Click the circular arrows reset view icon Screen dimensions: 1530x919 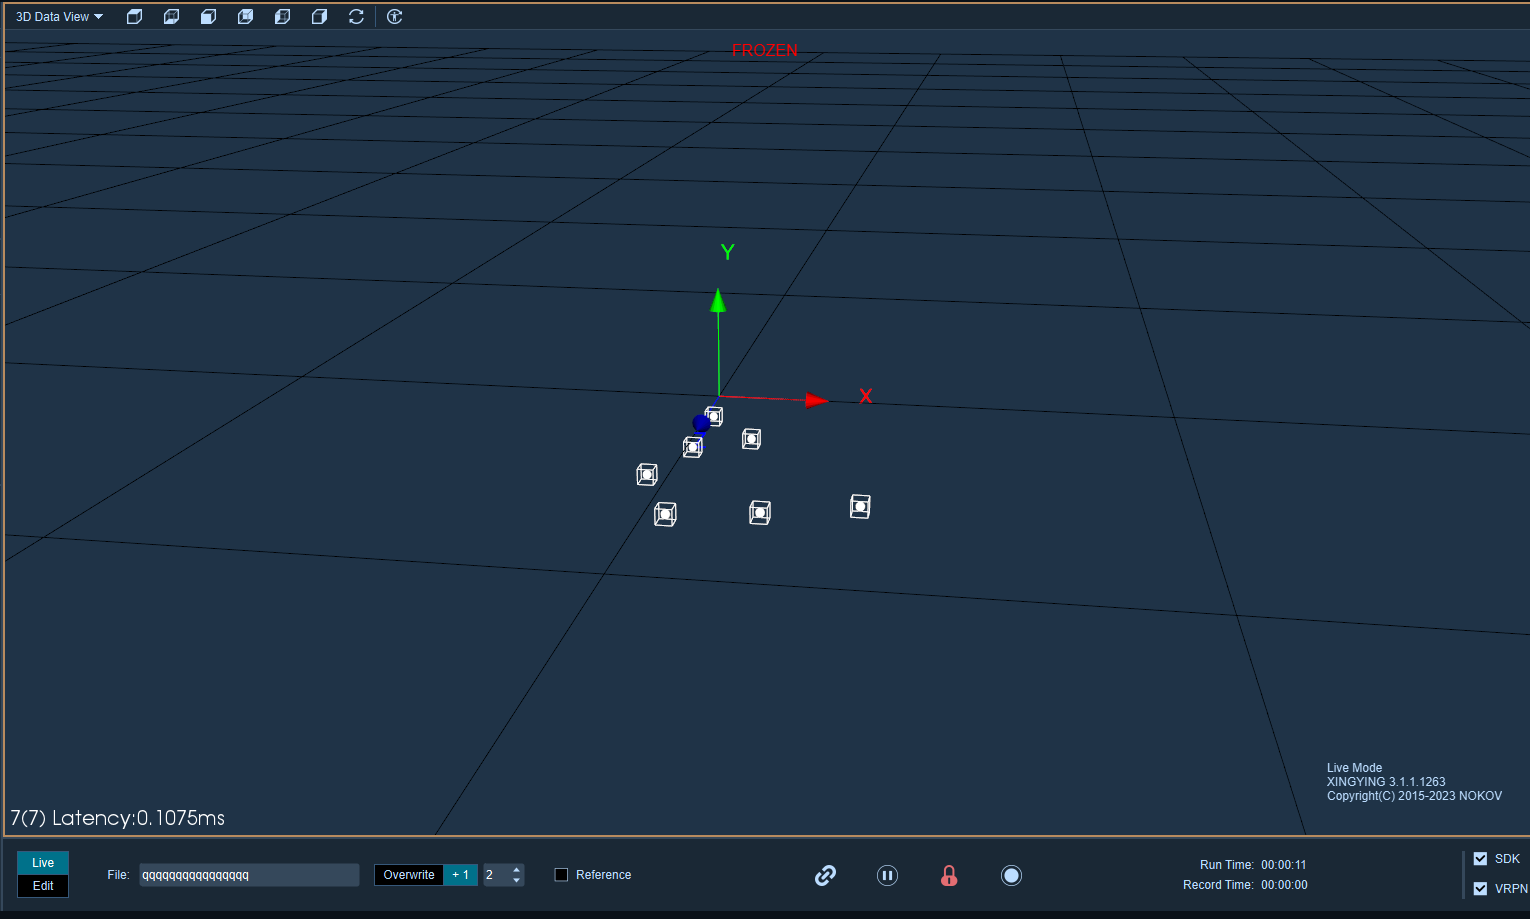(x=356, y=16)
